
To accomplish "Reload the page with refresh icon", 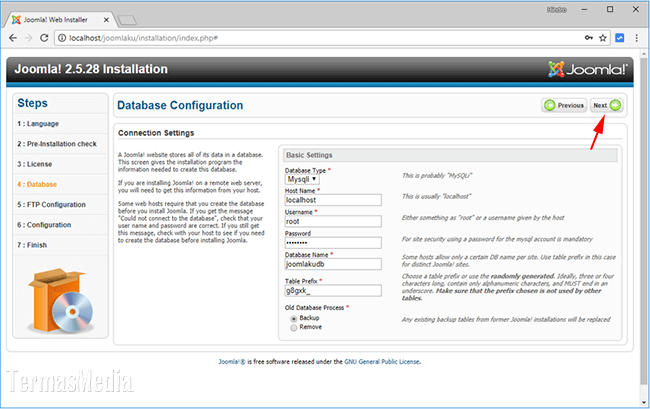I will click(44, 38).
